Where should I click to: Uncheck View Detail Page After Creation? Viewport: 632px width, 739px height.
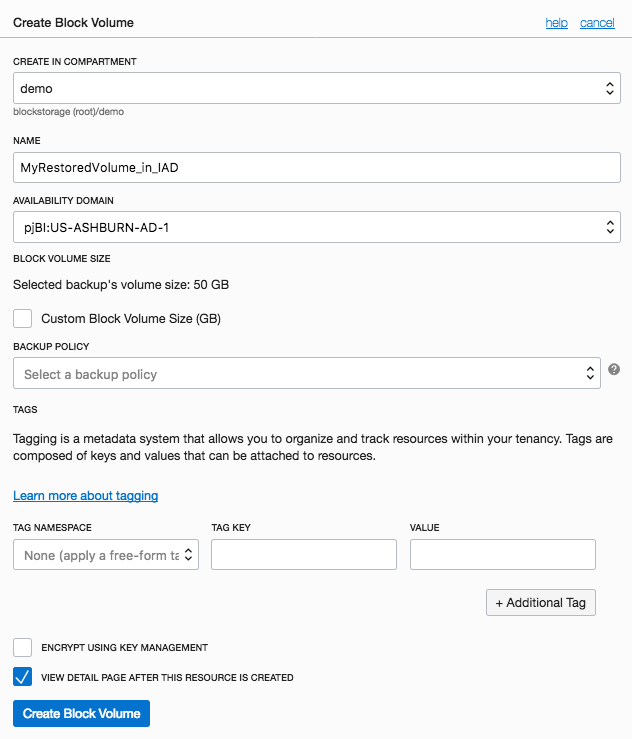pos(23,677)
